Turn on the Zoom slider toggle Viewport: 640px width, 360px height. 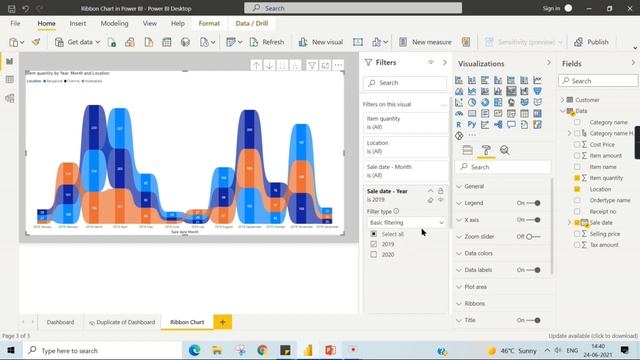tap(533, 236)
